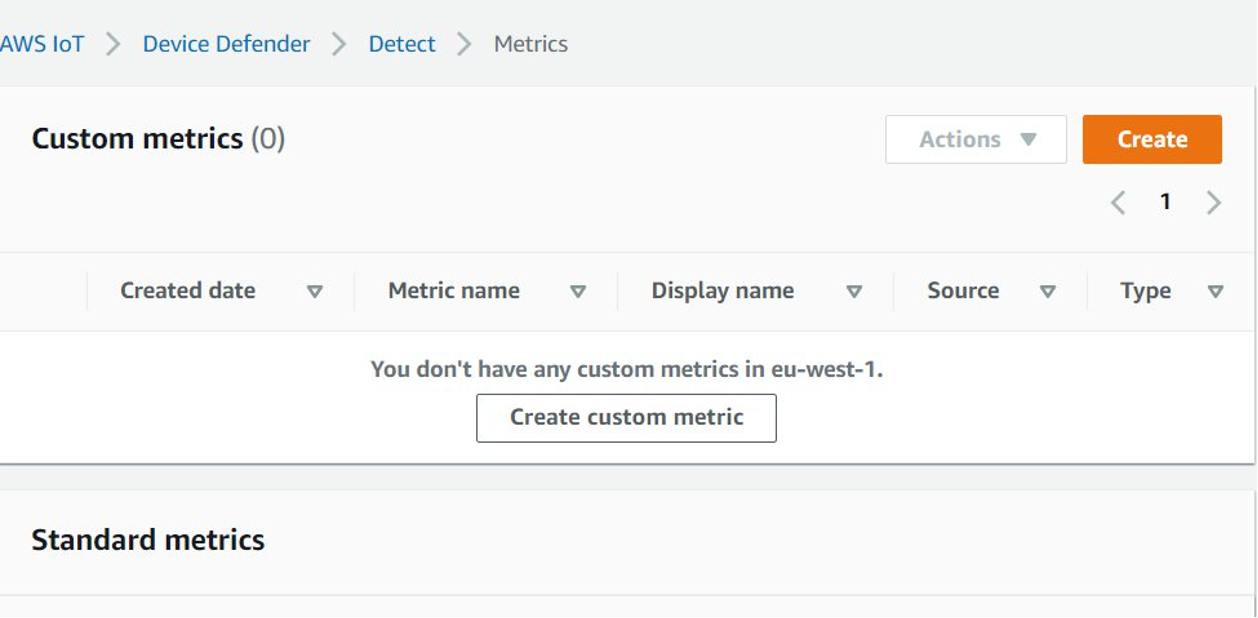Click the previous page arrow icon
Screen dimensions: 1258x618
point(1118,203)
